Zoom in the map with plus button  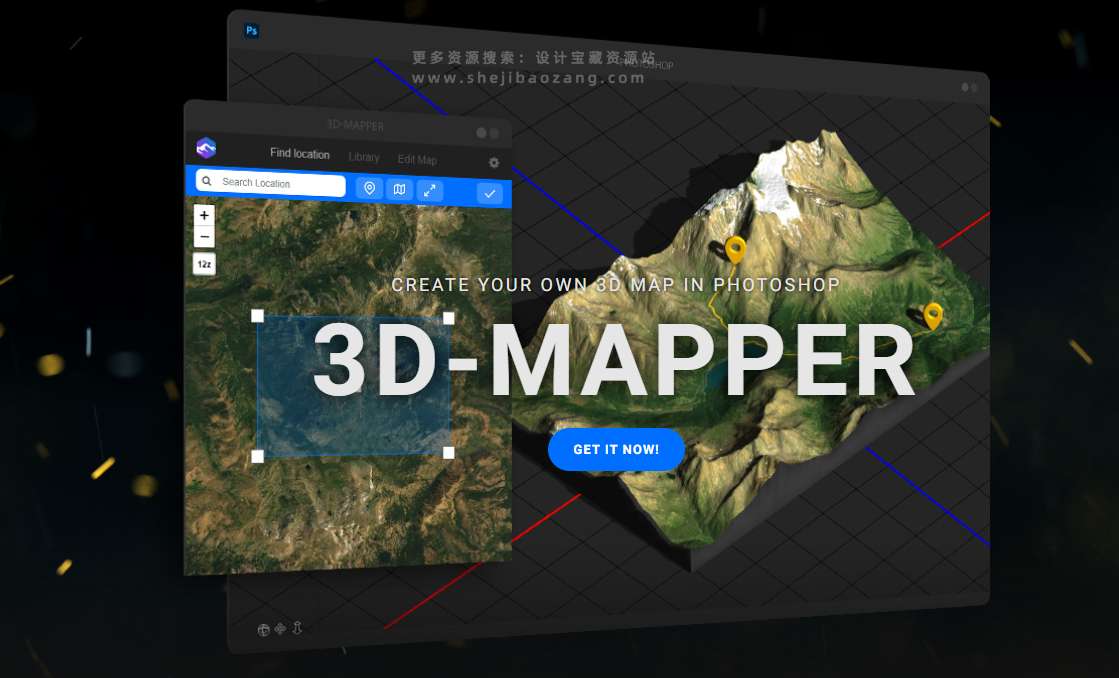(204, 215)
